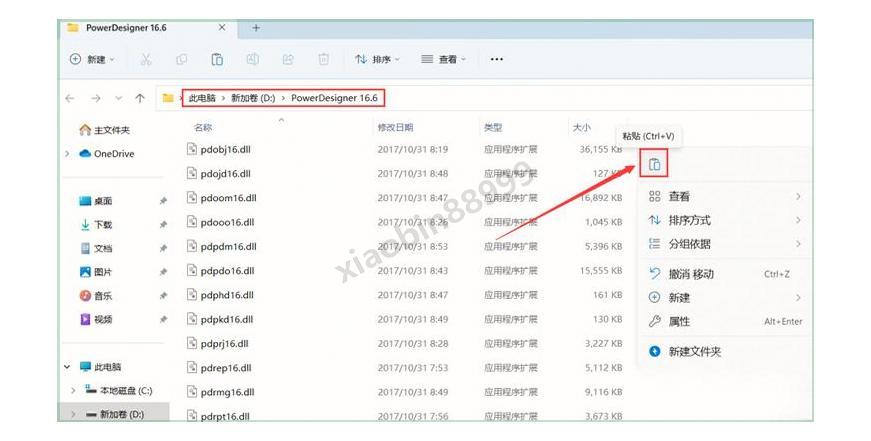Open the 查看 view dropdown in toolbar
The width and height of the screenshot is (871, 441).
point(443,59)
